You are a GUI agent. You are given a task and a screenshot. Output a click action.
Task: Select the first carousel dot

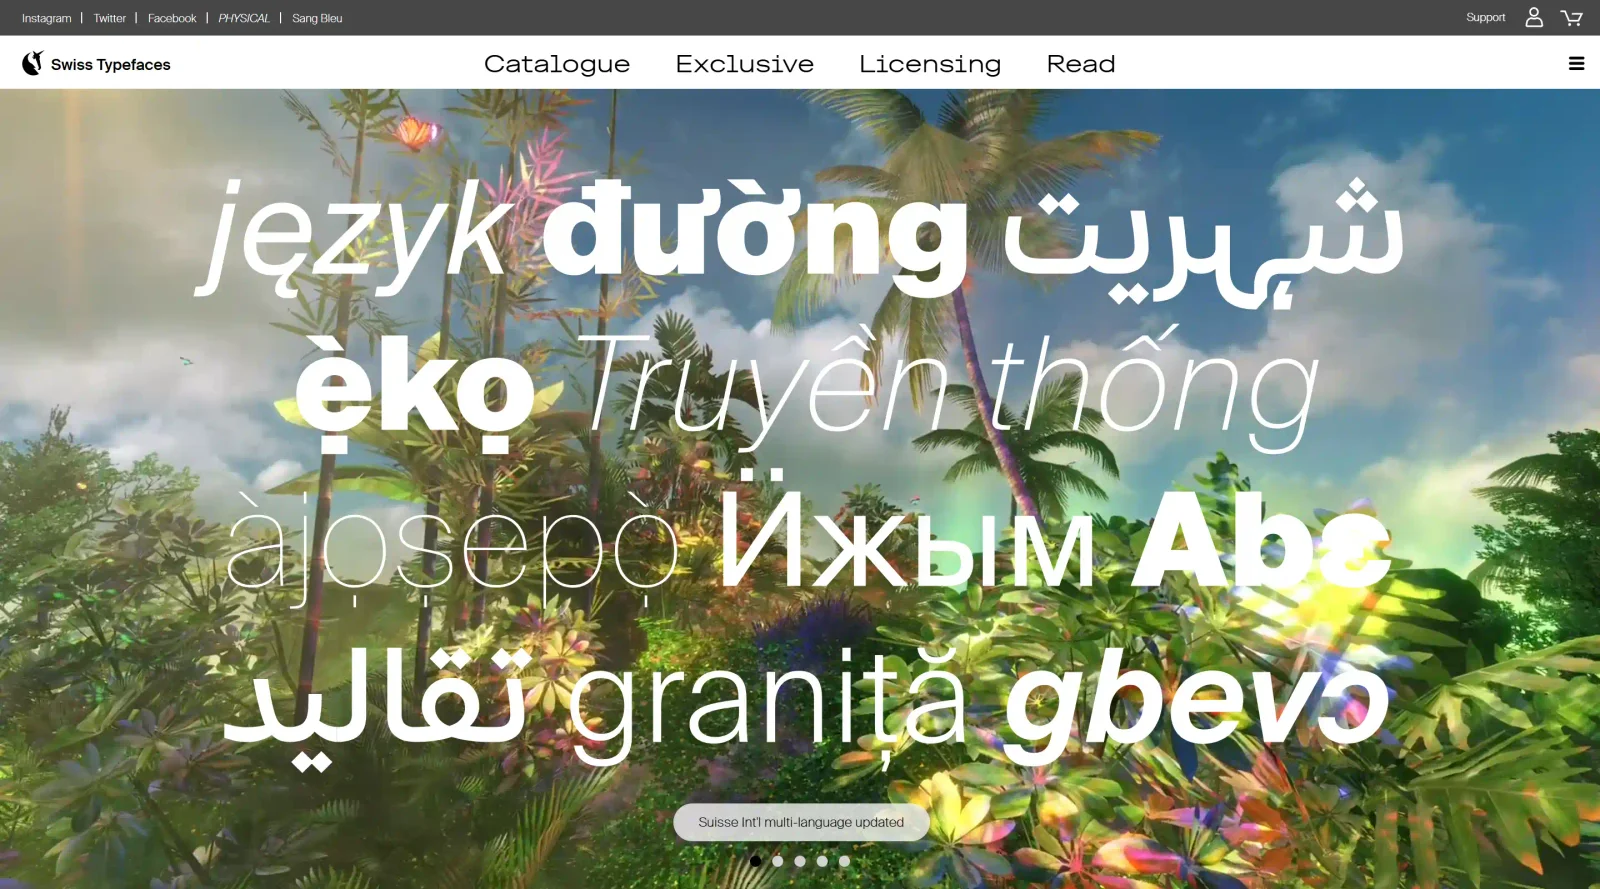[755, 861]
